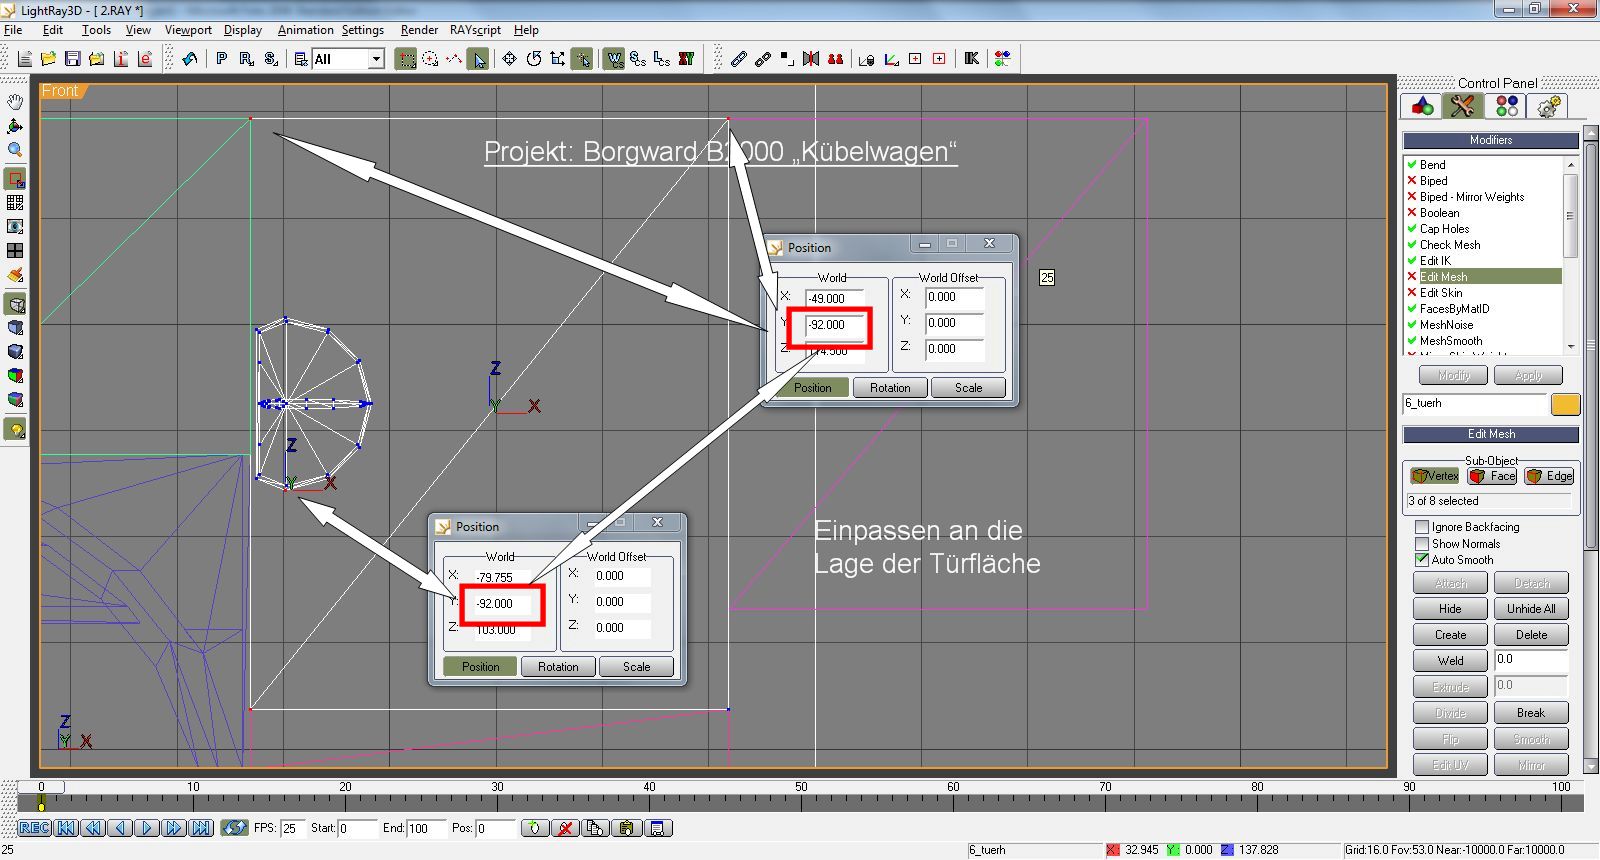Viewport: 1600px width, 860px height.
Task: Toggle Vertex sub-object mode
Action: click(x=1435, y=476)
